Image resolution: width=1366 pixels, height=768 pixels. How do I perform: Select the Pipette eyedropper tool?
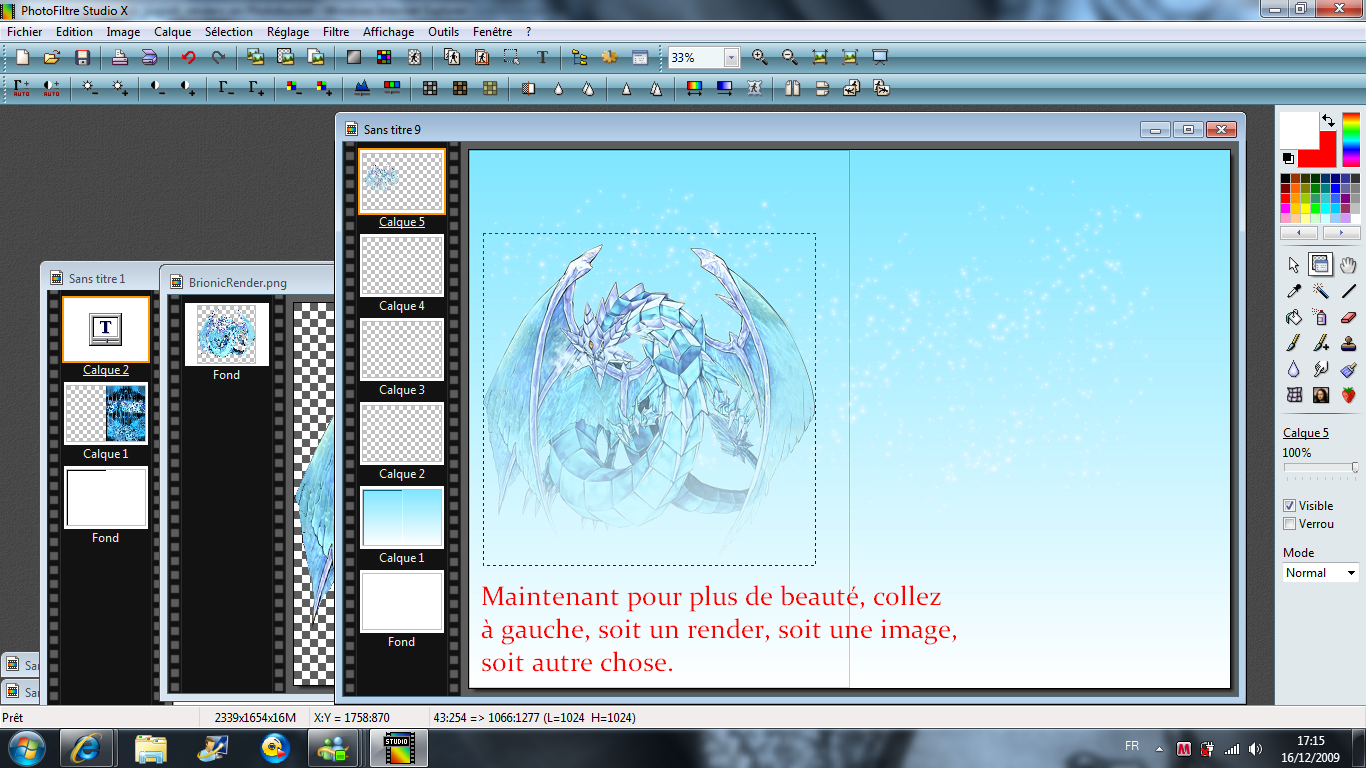(1293, 291)
